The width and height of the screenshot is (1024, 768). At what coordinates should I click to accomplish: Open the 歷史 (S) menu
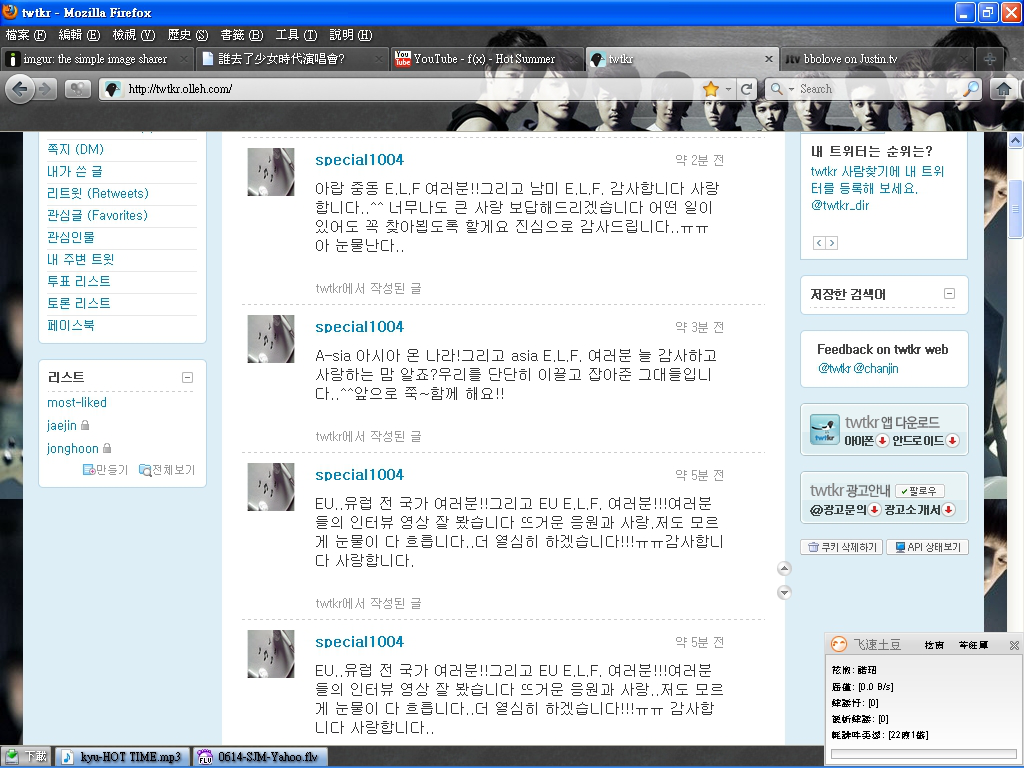tap(187, 35)
